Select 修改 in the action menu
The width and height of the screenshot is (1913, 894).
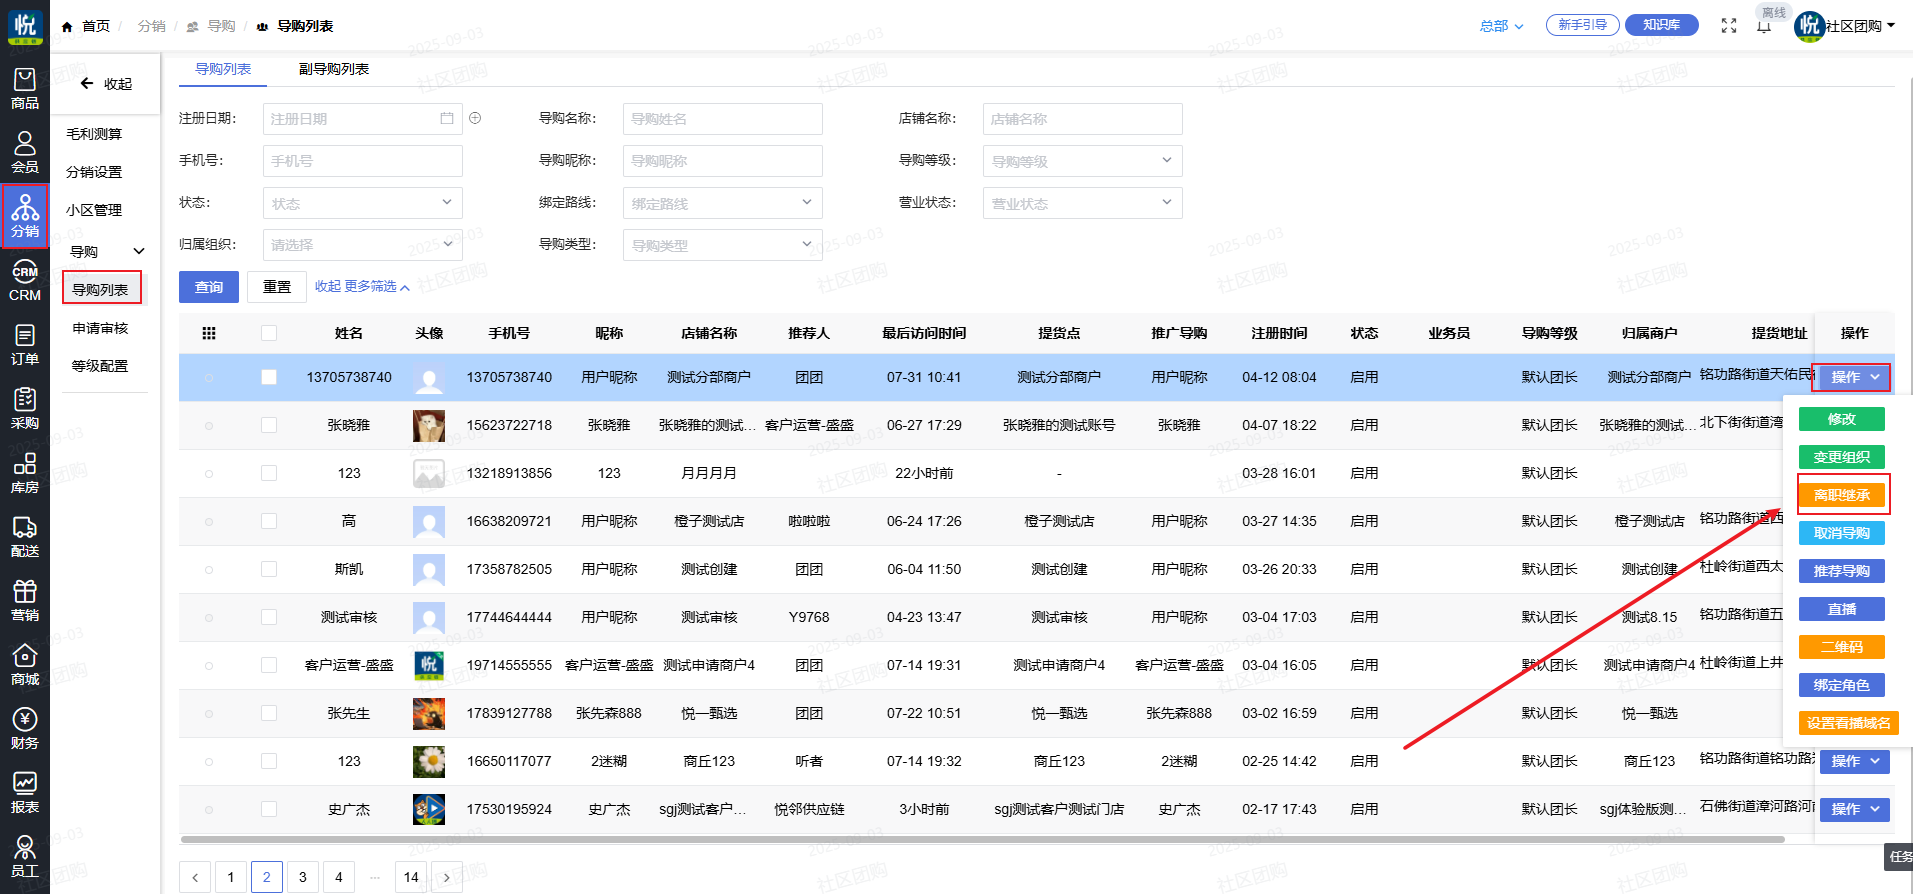[1842, 419]
